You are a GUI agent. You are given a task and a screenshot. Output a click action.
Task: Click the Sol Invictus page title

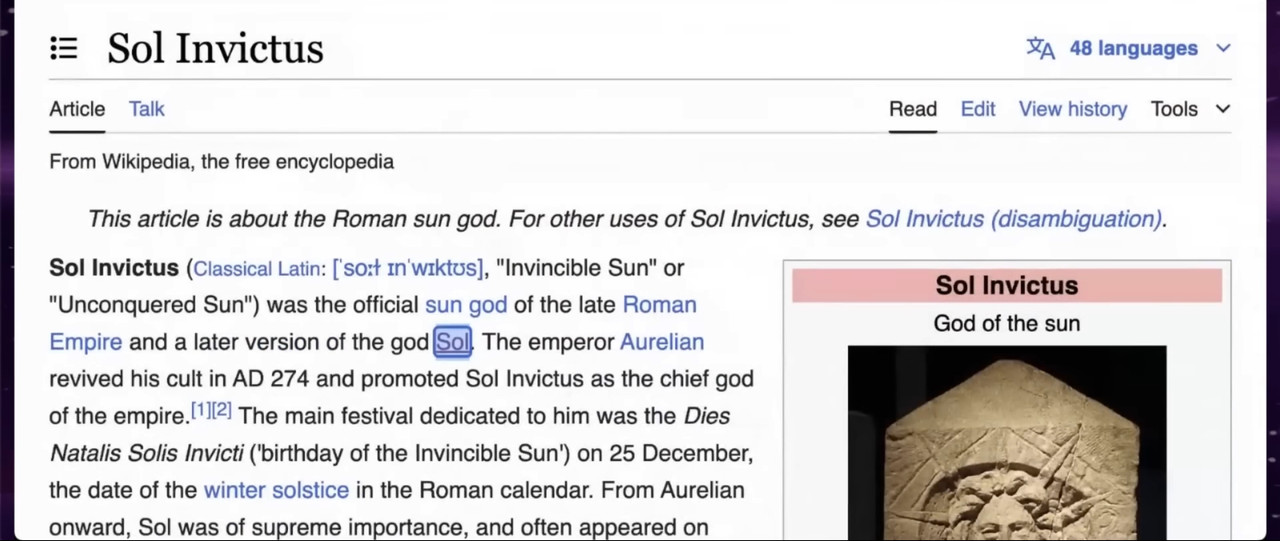pyautogui.click(x=215, y=48)
